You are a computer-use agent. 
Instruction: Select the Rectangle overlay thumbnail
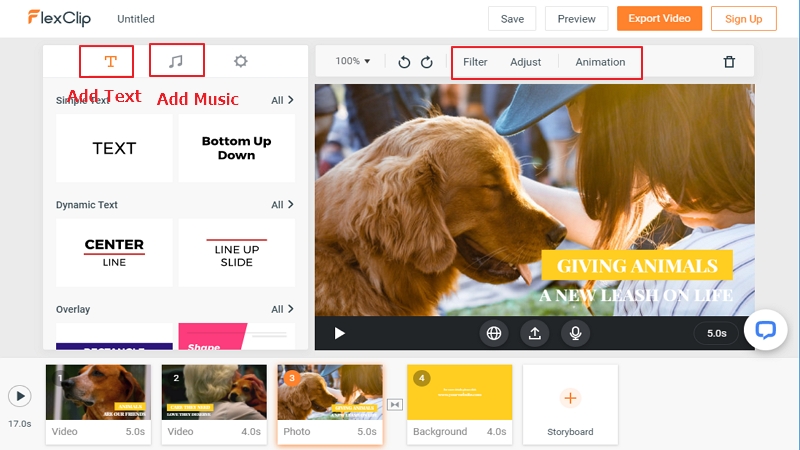[x=114, y=337]
